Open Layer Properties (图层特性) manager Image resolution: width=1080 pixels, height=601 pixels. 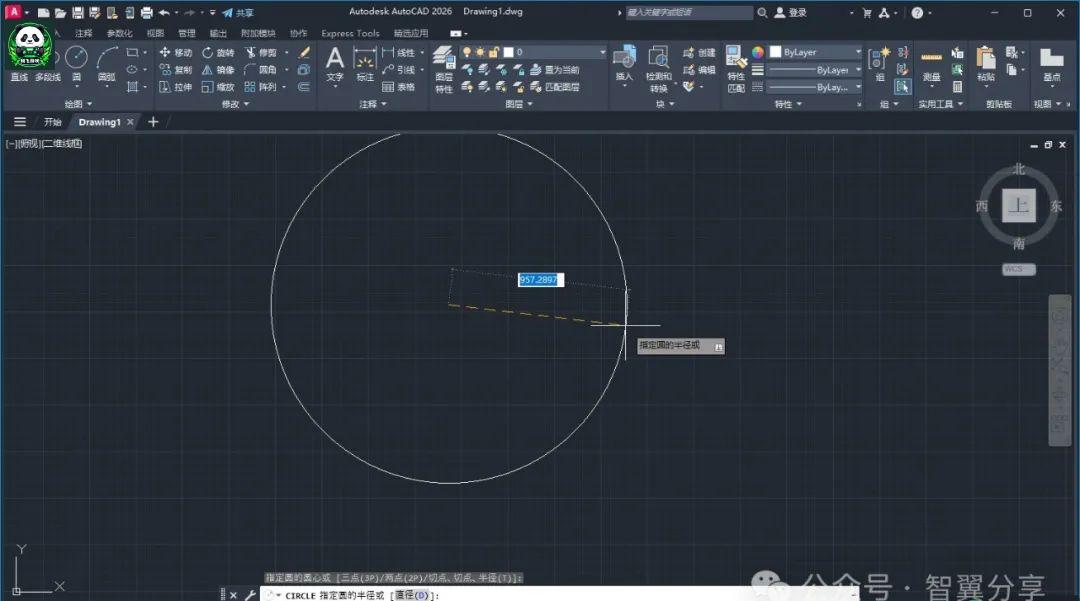click(444, 66)
